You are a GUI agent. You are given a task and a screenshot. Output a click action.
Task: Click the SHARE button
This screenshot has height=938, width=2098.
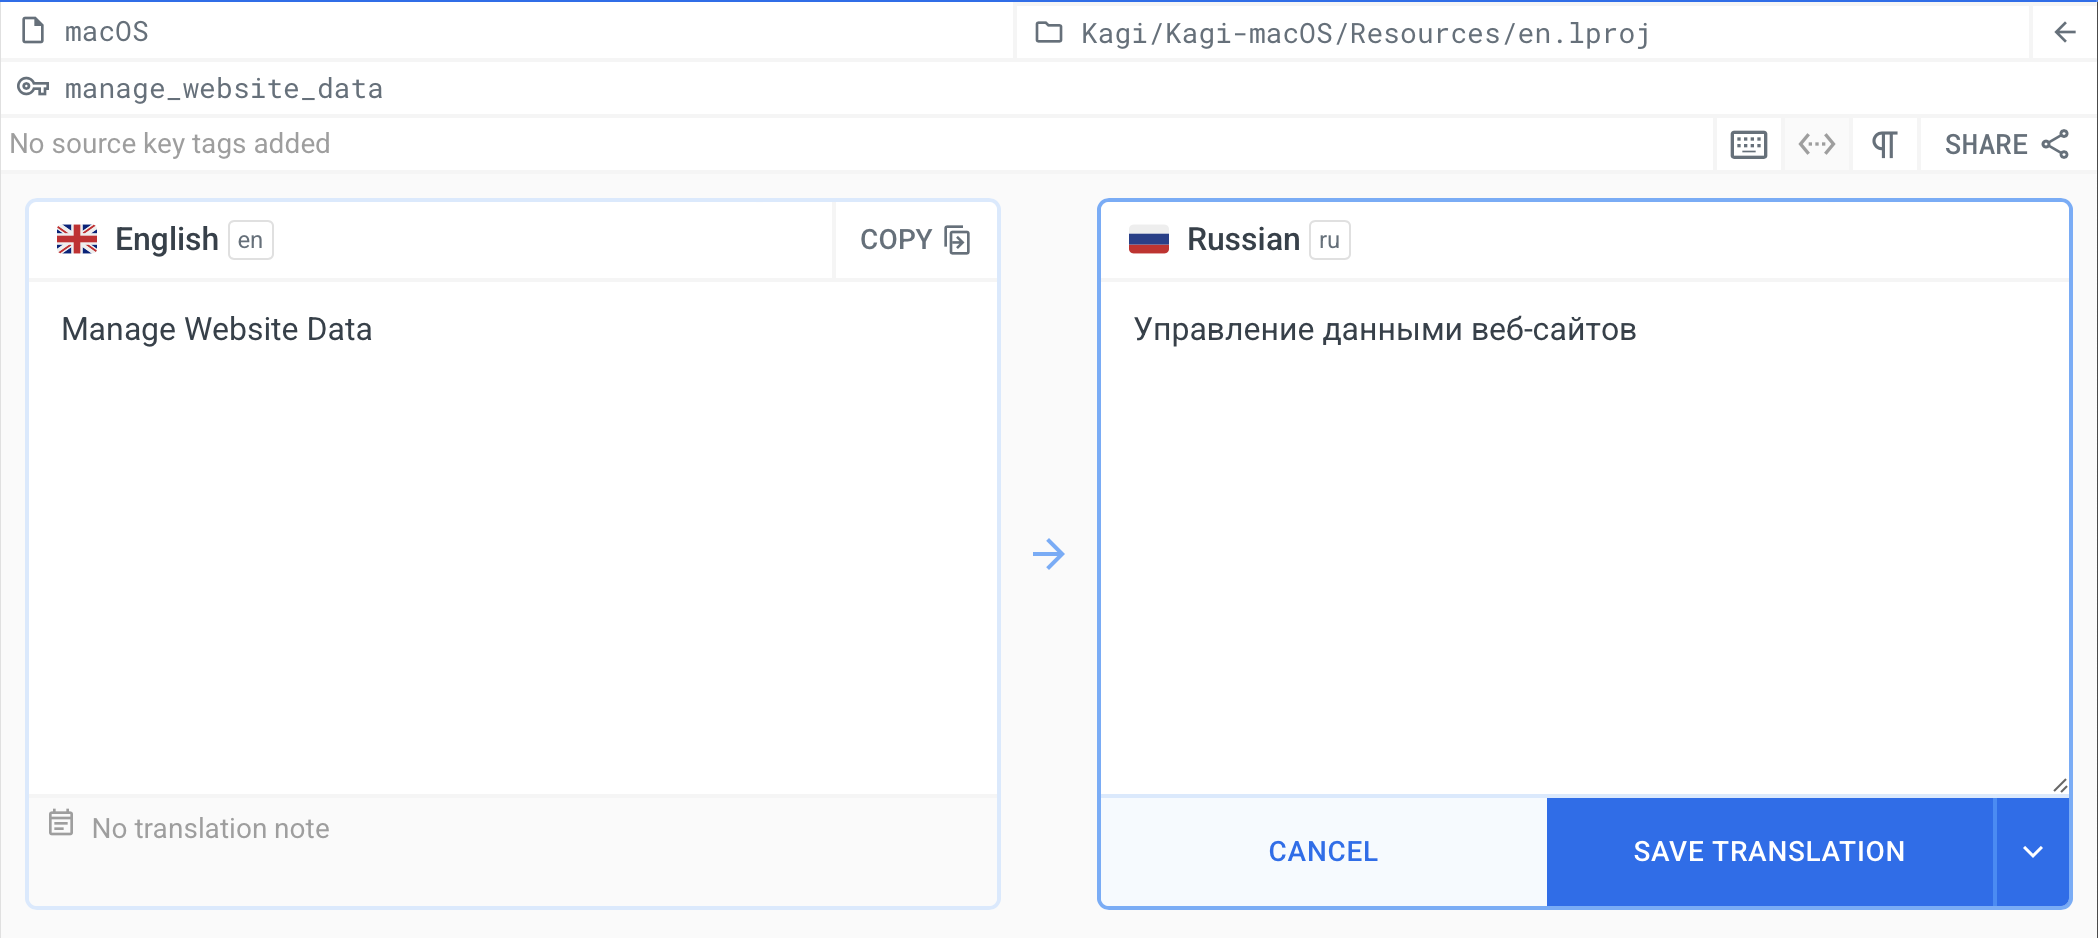2005,145
